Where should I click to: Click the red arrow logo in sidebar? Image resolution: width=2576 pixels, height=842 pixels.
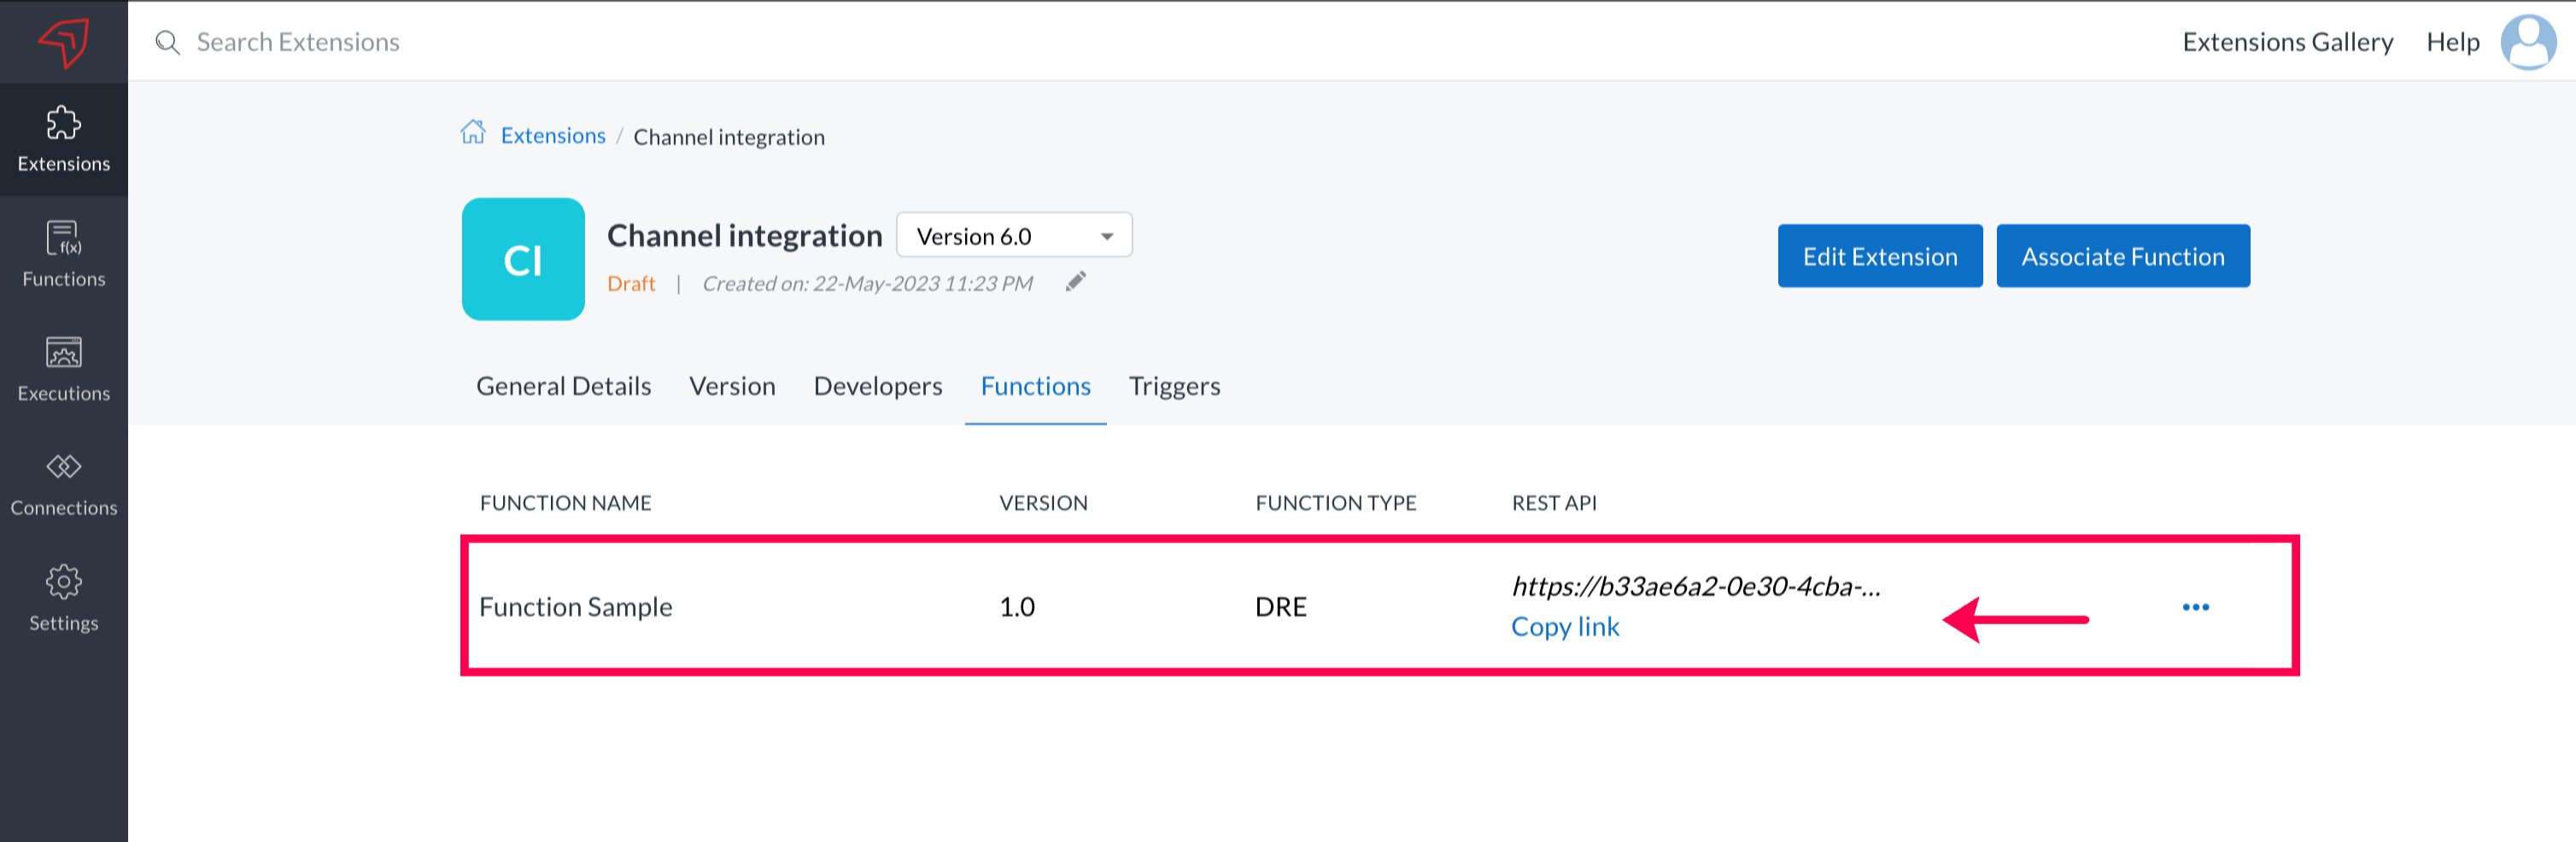click(x=63, y=42)
